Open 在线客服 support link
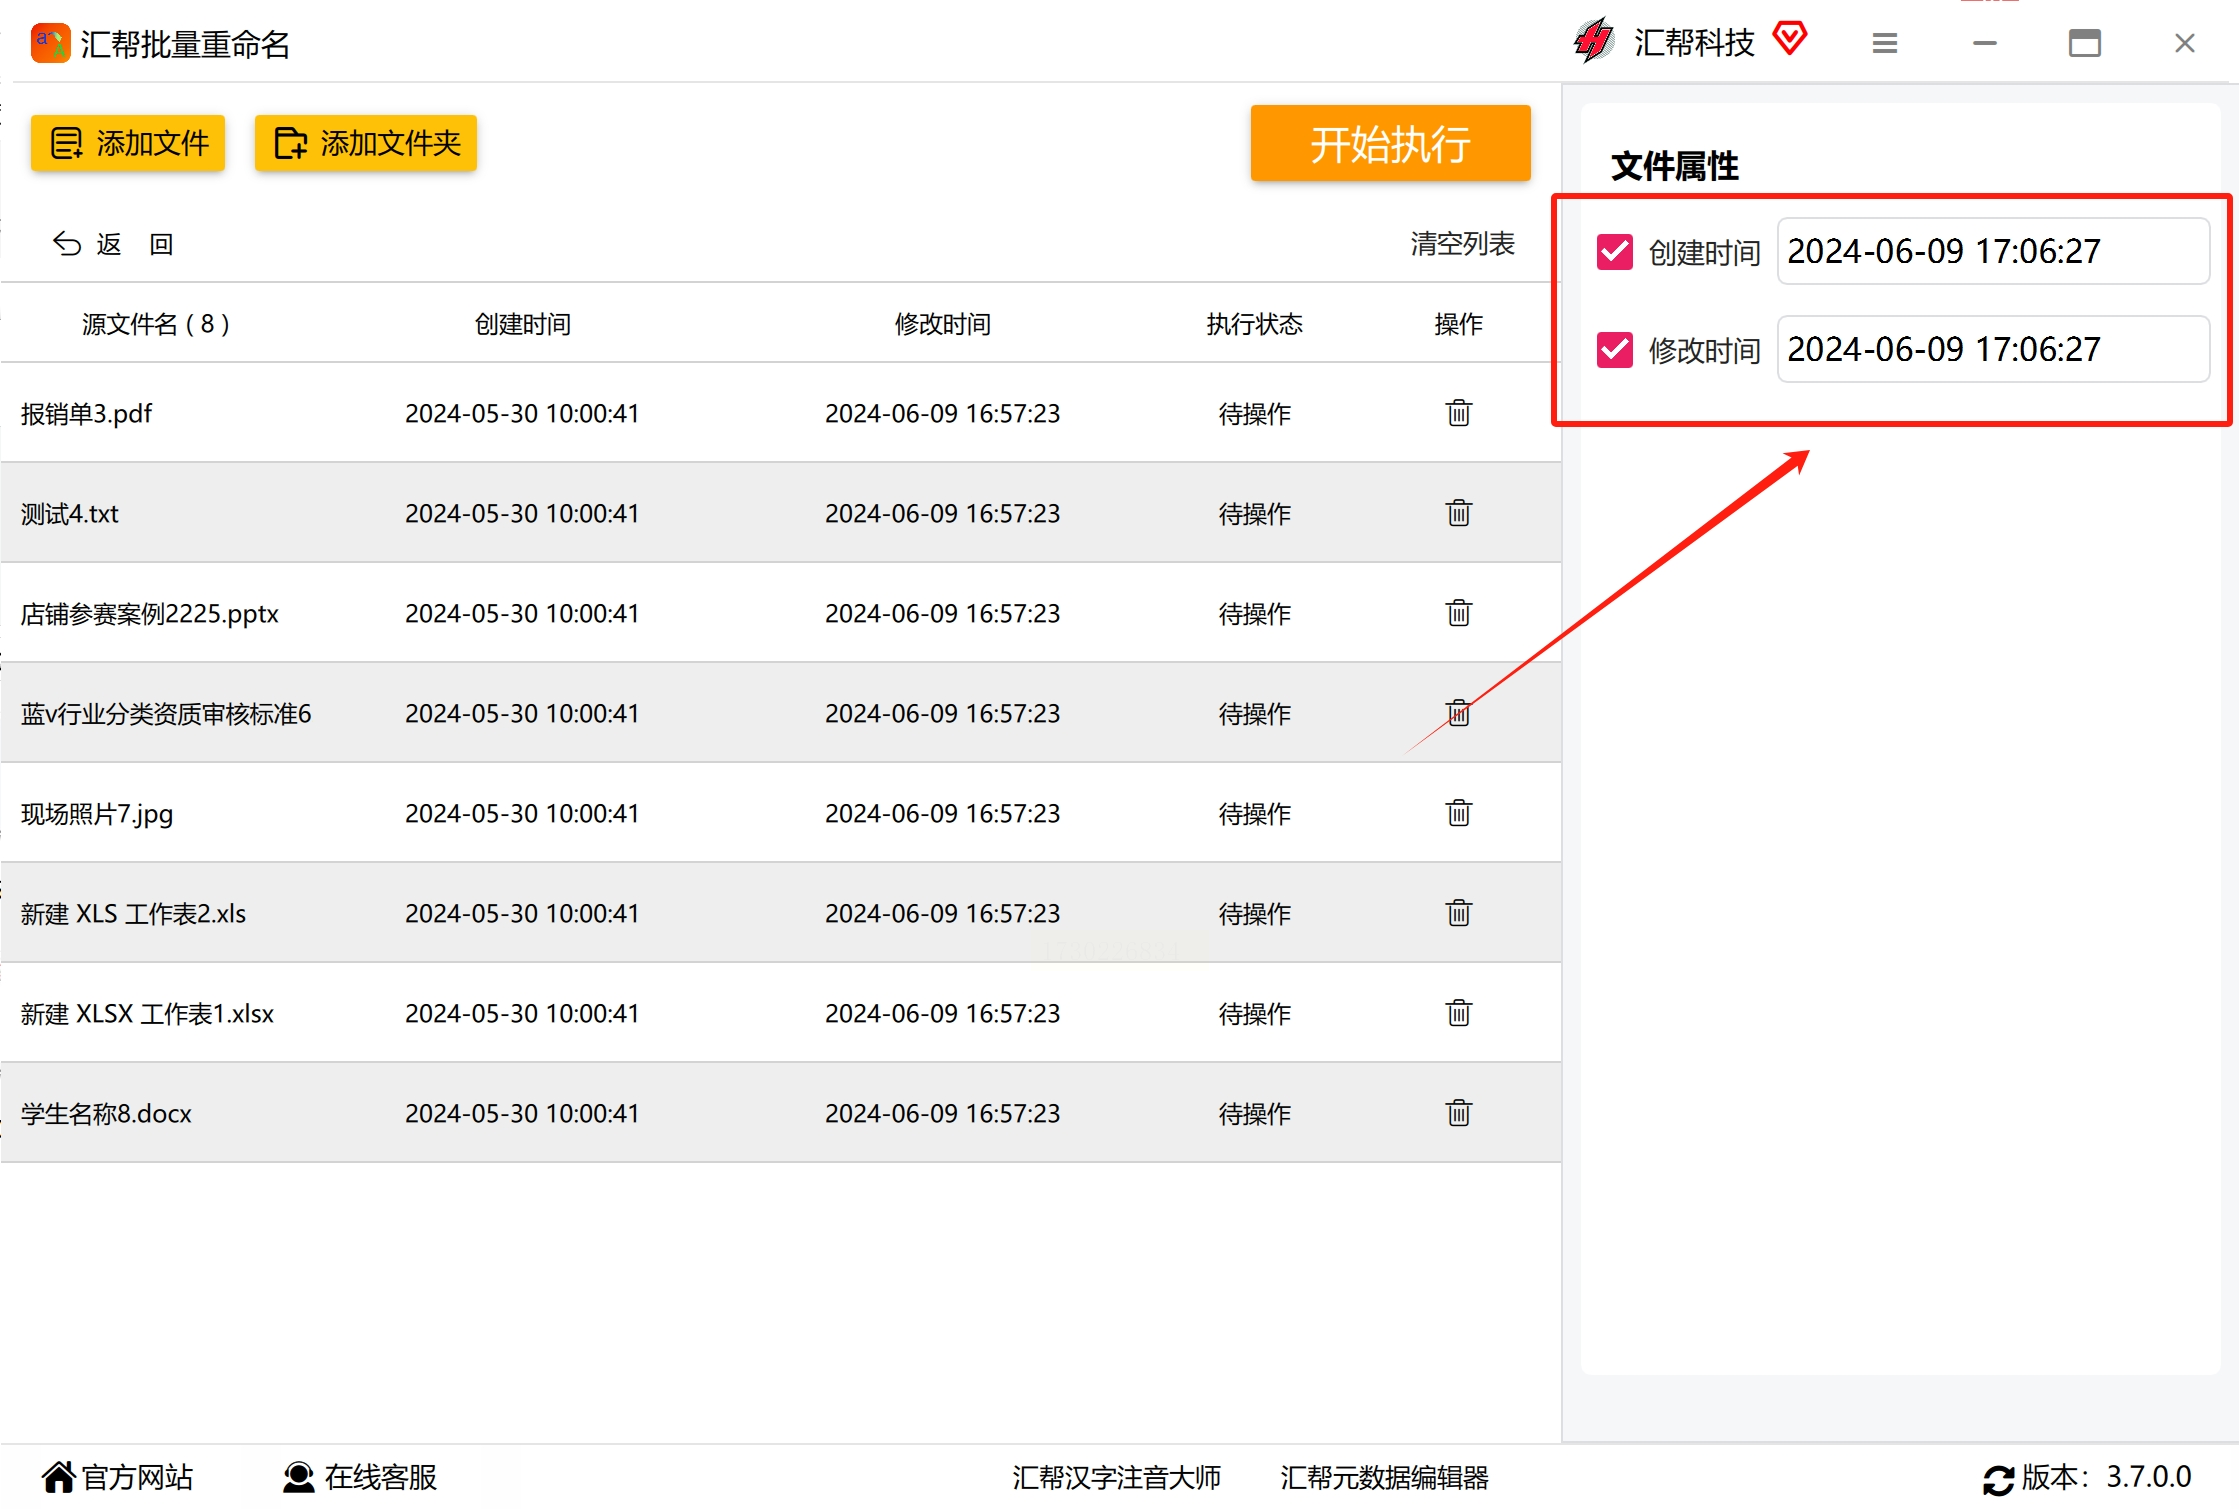 (x=360, y=1477)
